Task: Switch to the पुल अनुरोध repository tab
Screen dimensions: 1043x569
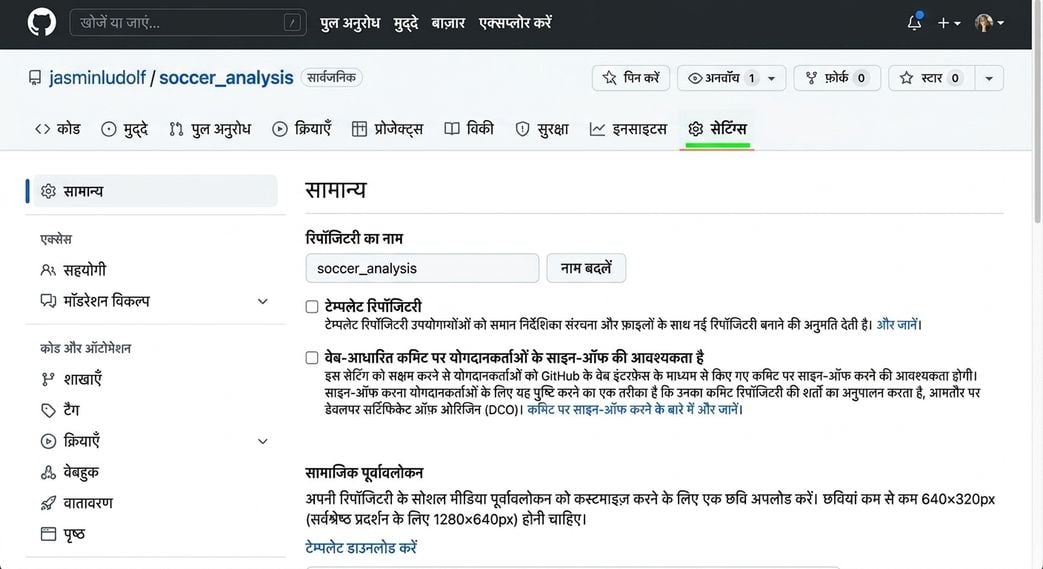Action: [x=210, y=128]
